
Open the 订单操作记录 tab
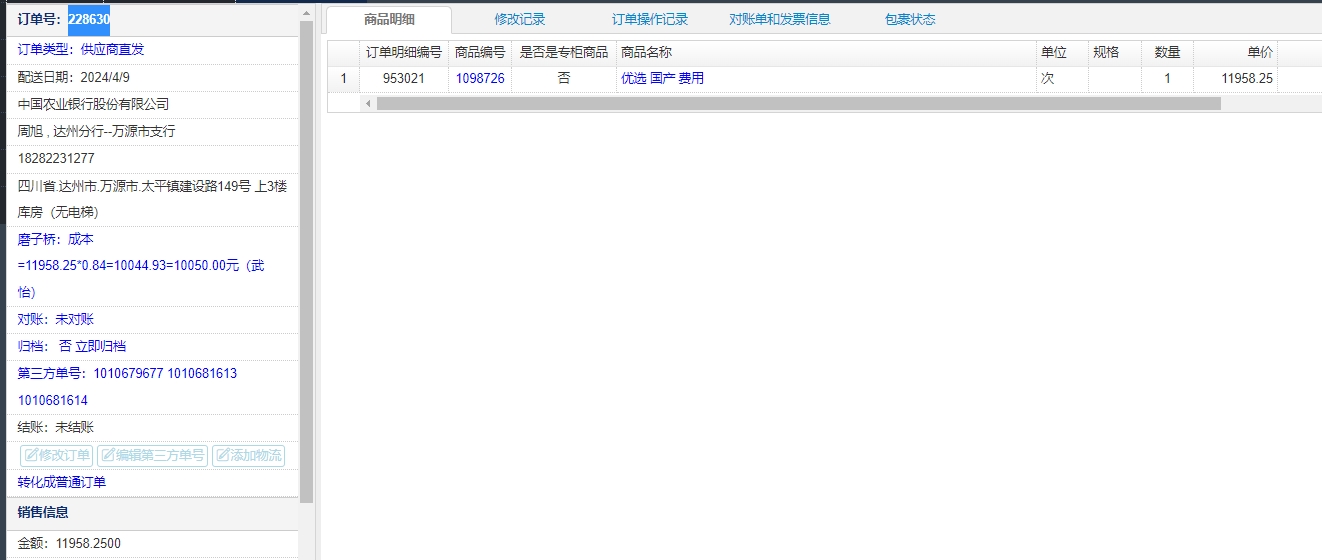(650, 19)
